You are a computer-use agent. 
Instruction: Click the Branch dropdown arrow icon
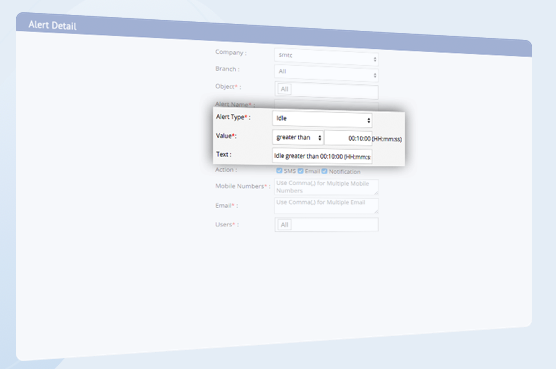375,76
